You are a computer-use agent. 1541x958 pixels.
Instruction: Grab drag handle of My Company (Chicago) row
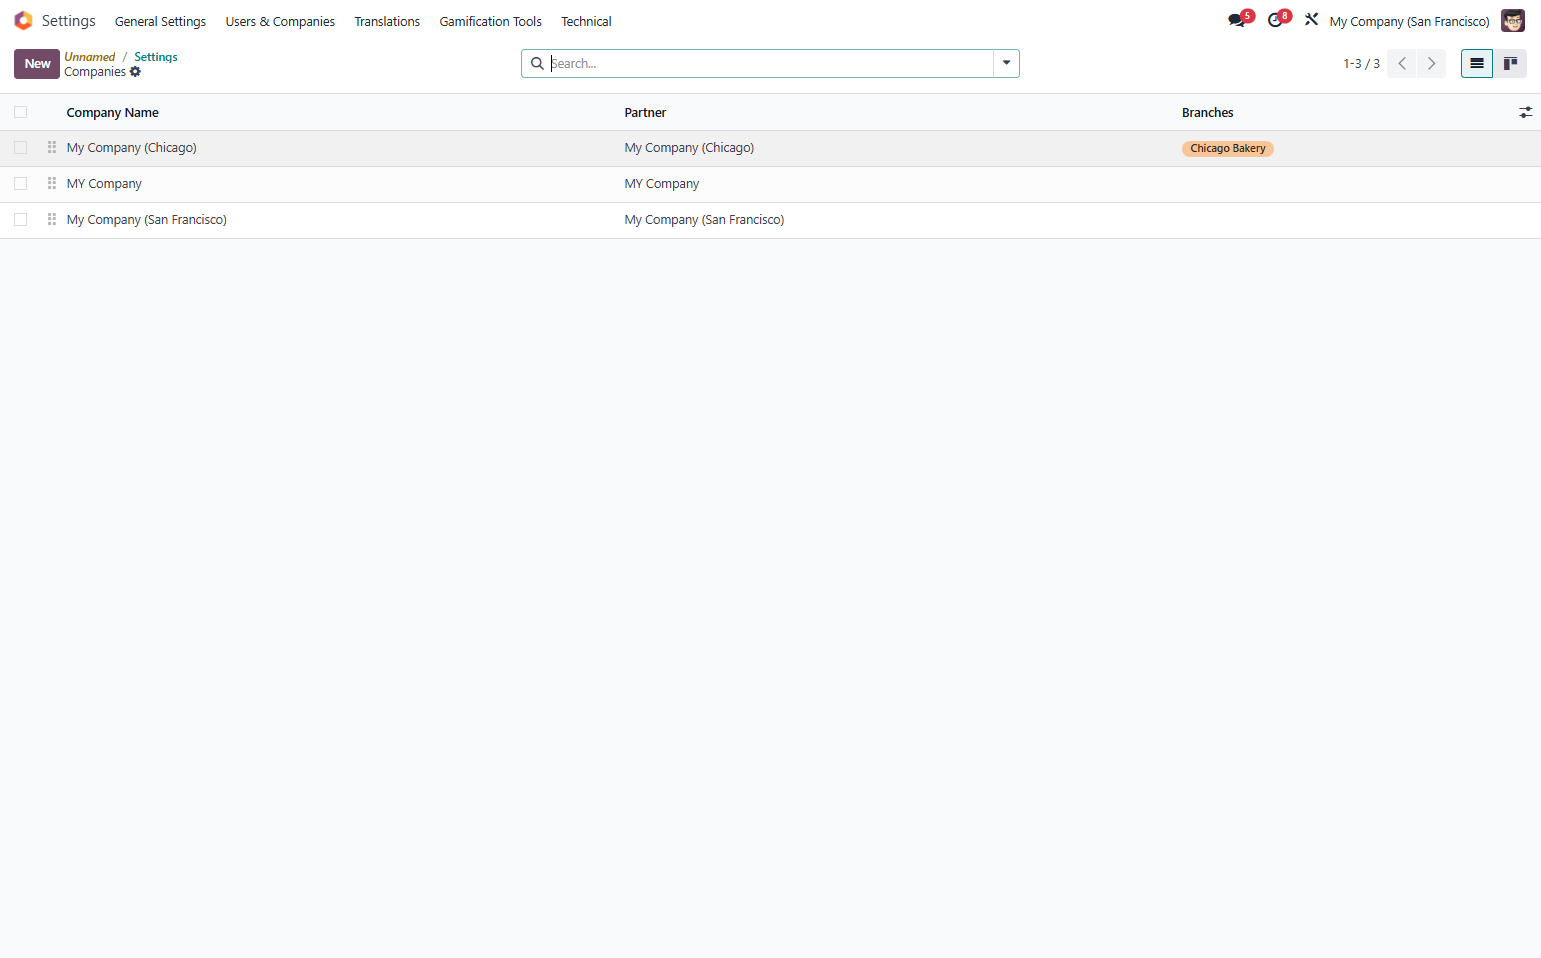point(52,148)
